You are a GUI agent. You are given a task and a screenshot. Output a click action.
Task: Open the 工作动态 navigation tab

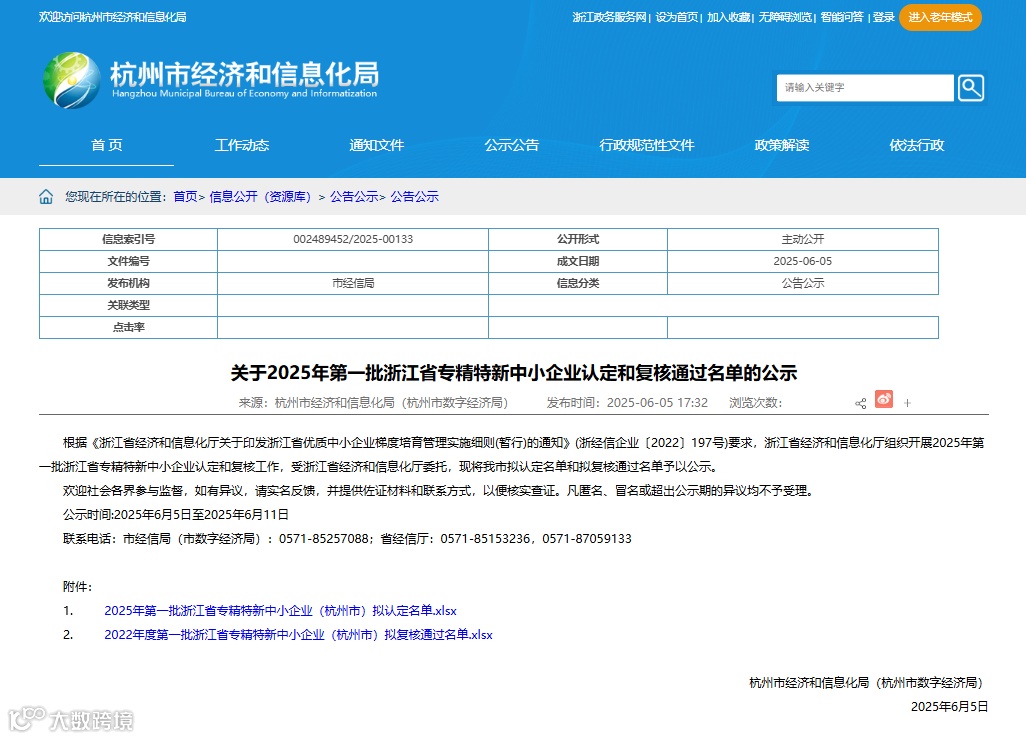click(241, 145)
